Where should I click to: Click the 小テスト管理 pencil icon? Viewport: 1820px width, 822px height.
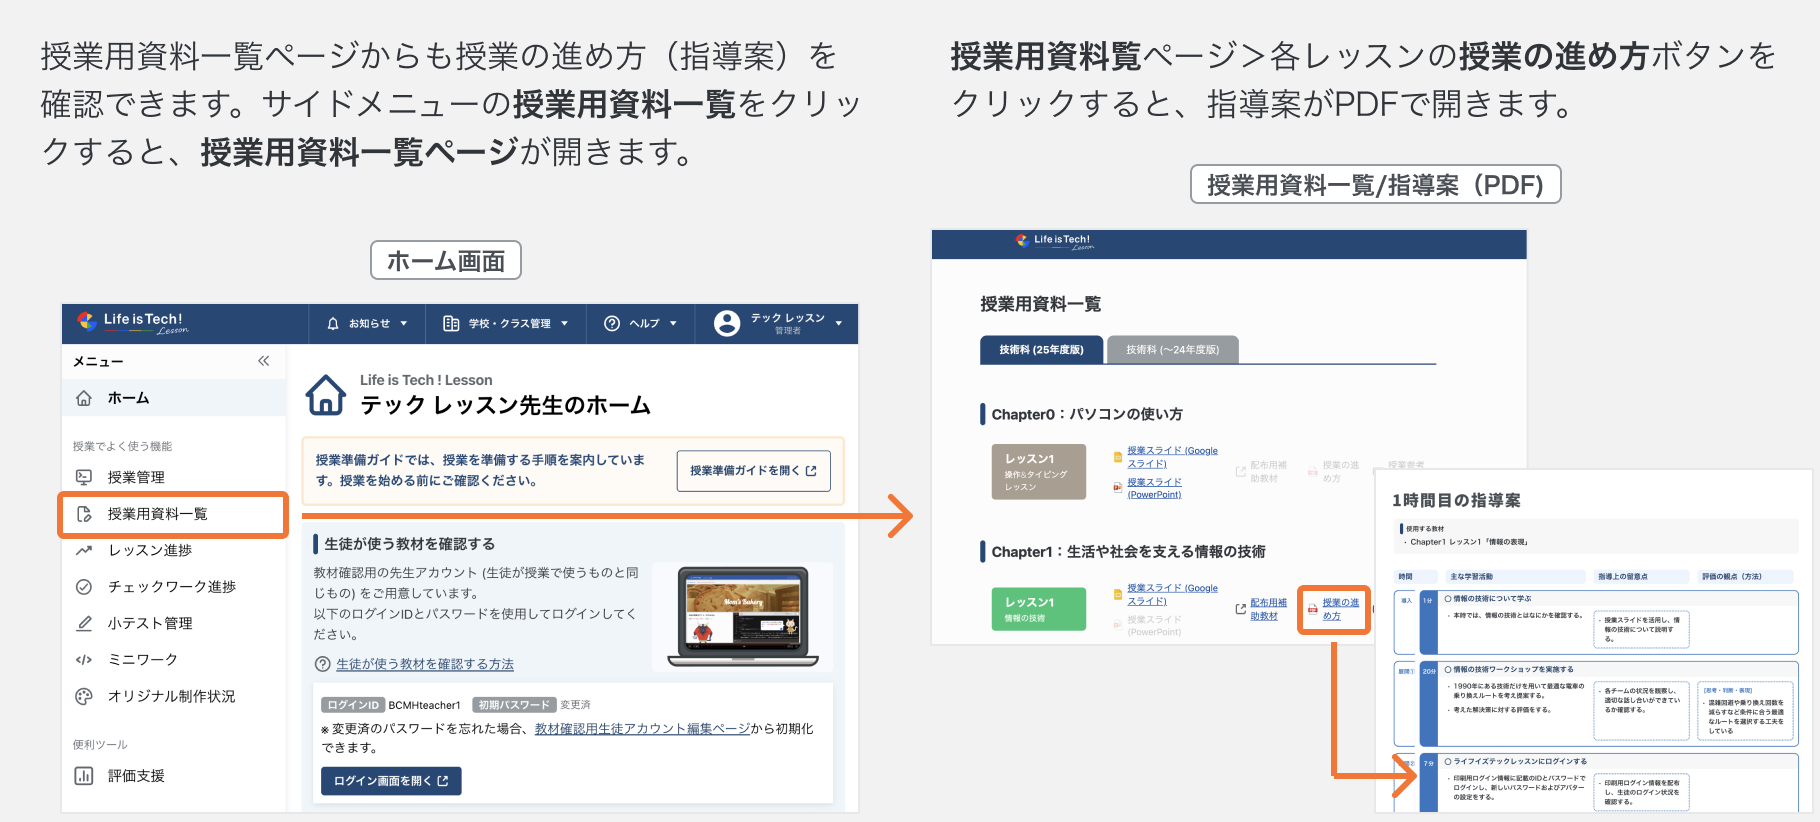coord(84,623)
